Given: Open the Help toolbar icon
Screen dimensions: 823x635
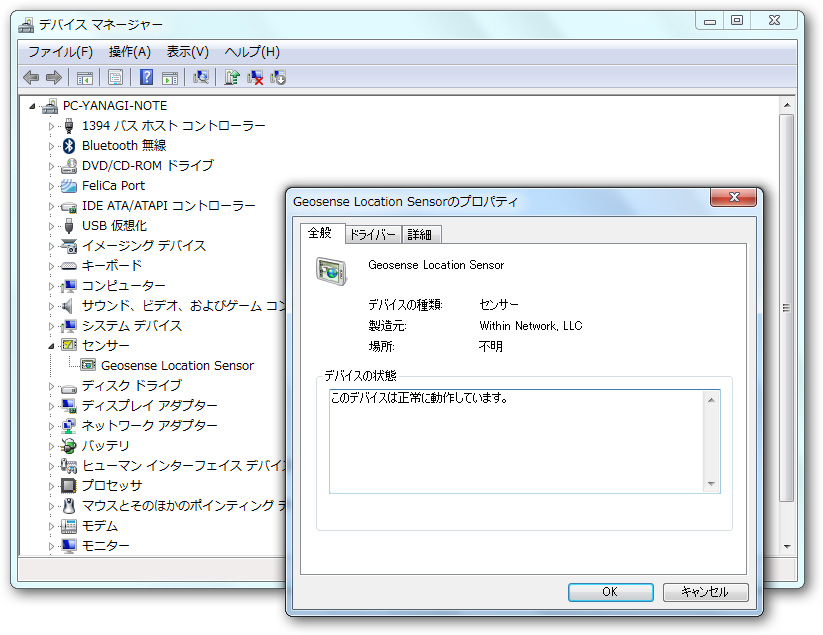Looking at the screenshot, I should pos(146,78).
